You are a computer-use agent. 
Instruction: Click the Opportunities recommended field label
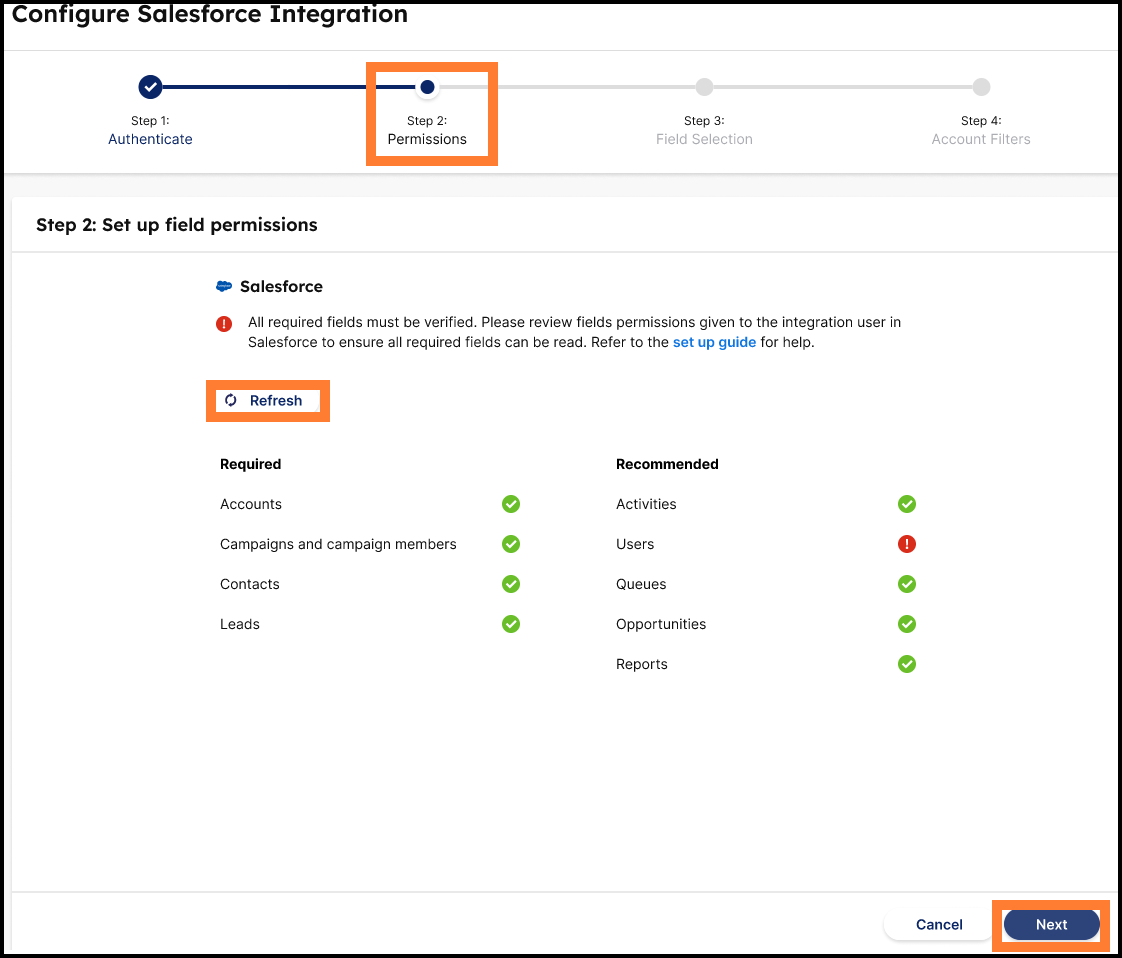click(x=660, y=624)
